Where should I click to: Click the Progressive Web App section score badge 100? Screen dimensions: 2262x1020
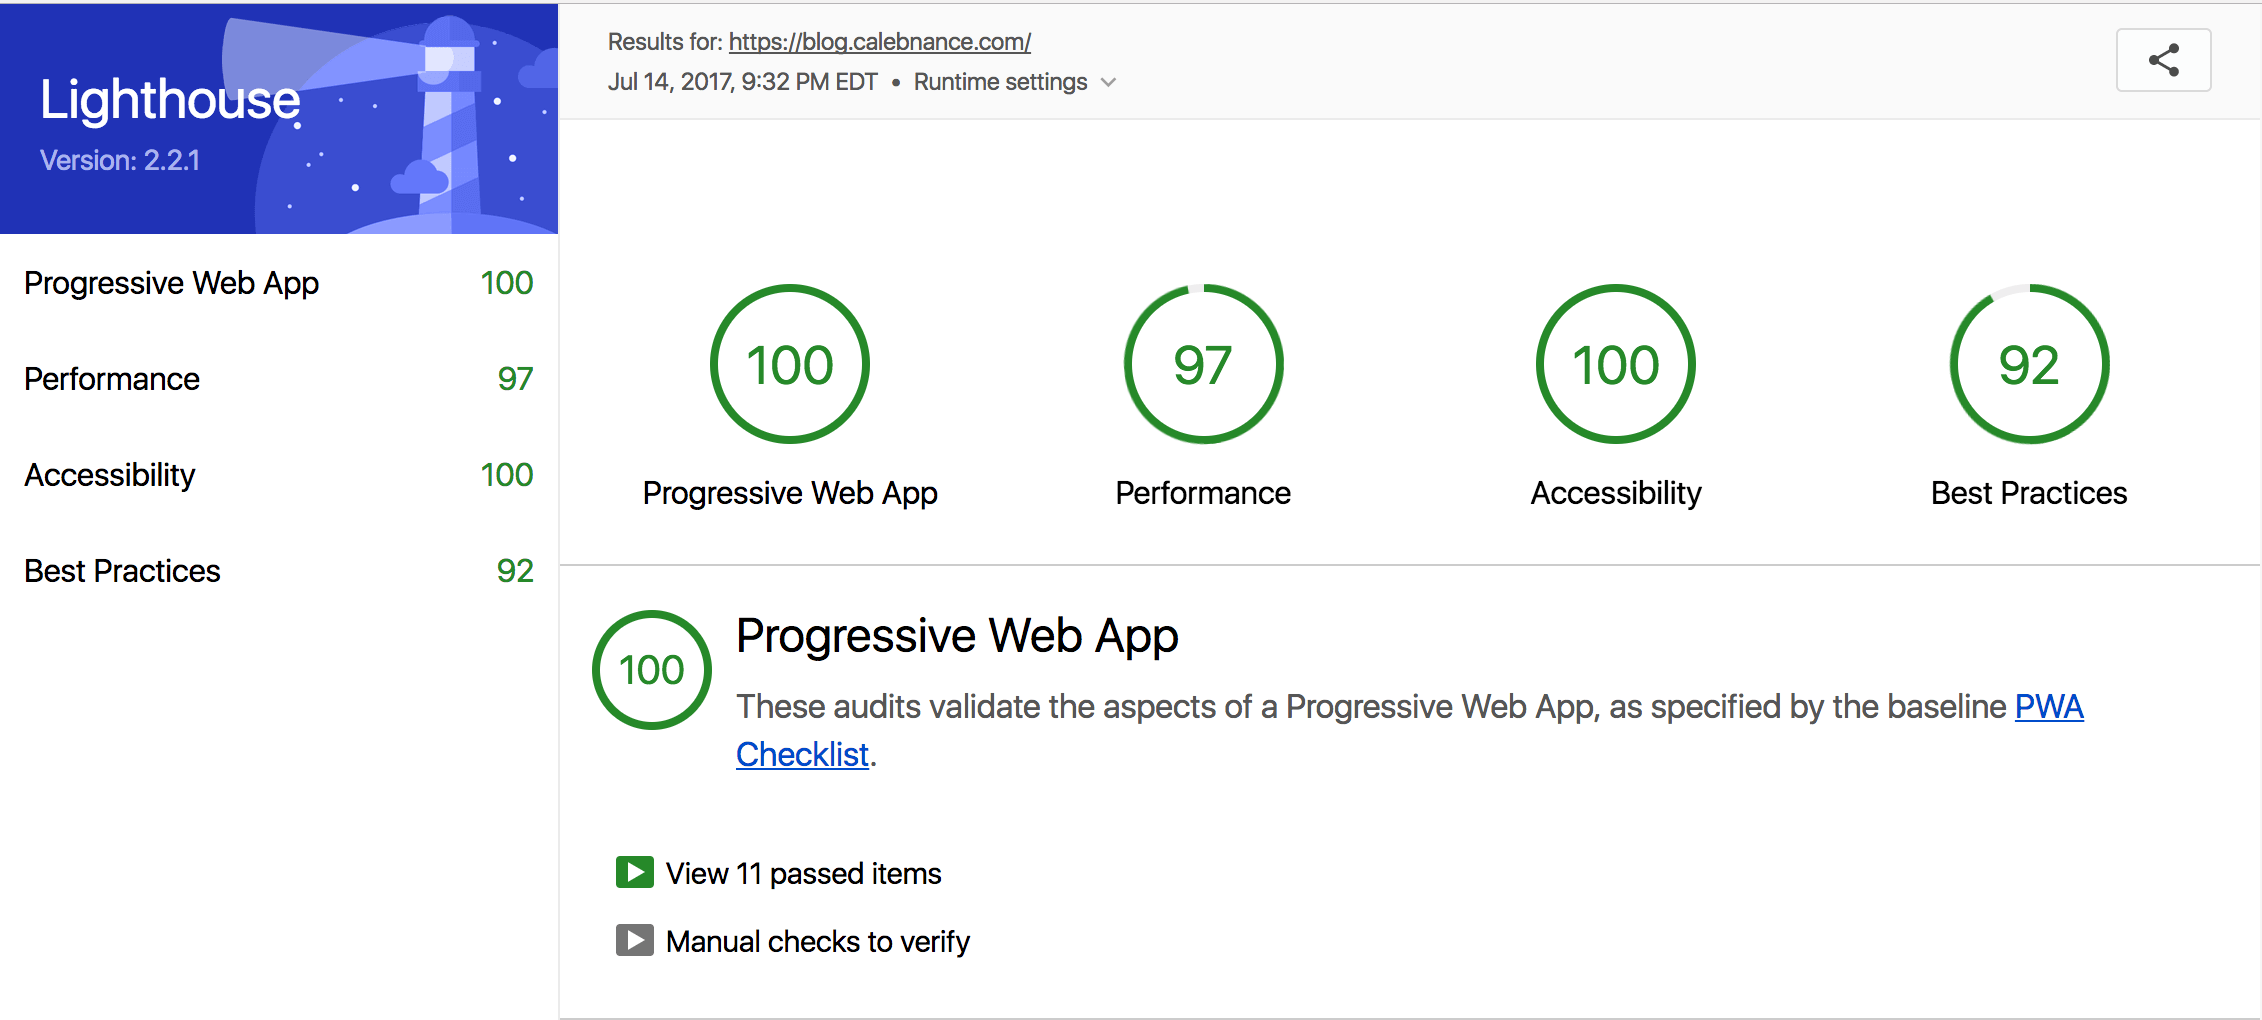651,669
